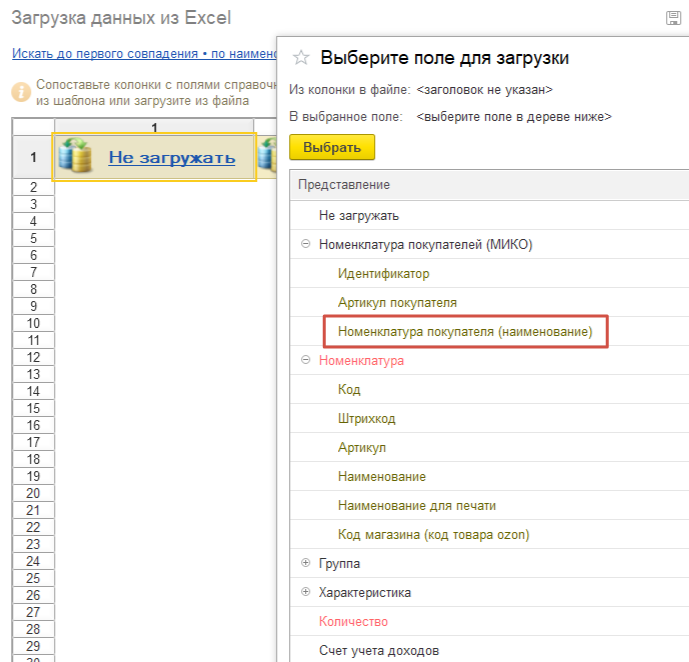The height and width of the screenshot is (662, 689).
Task: Select the 'Счет учета доходов' field
Action: 379,650
